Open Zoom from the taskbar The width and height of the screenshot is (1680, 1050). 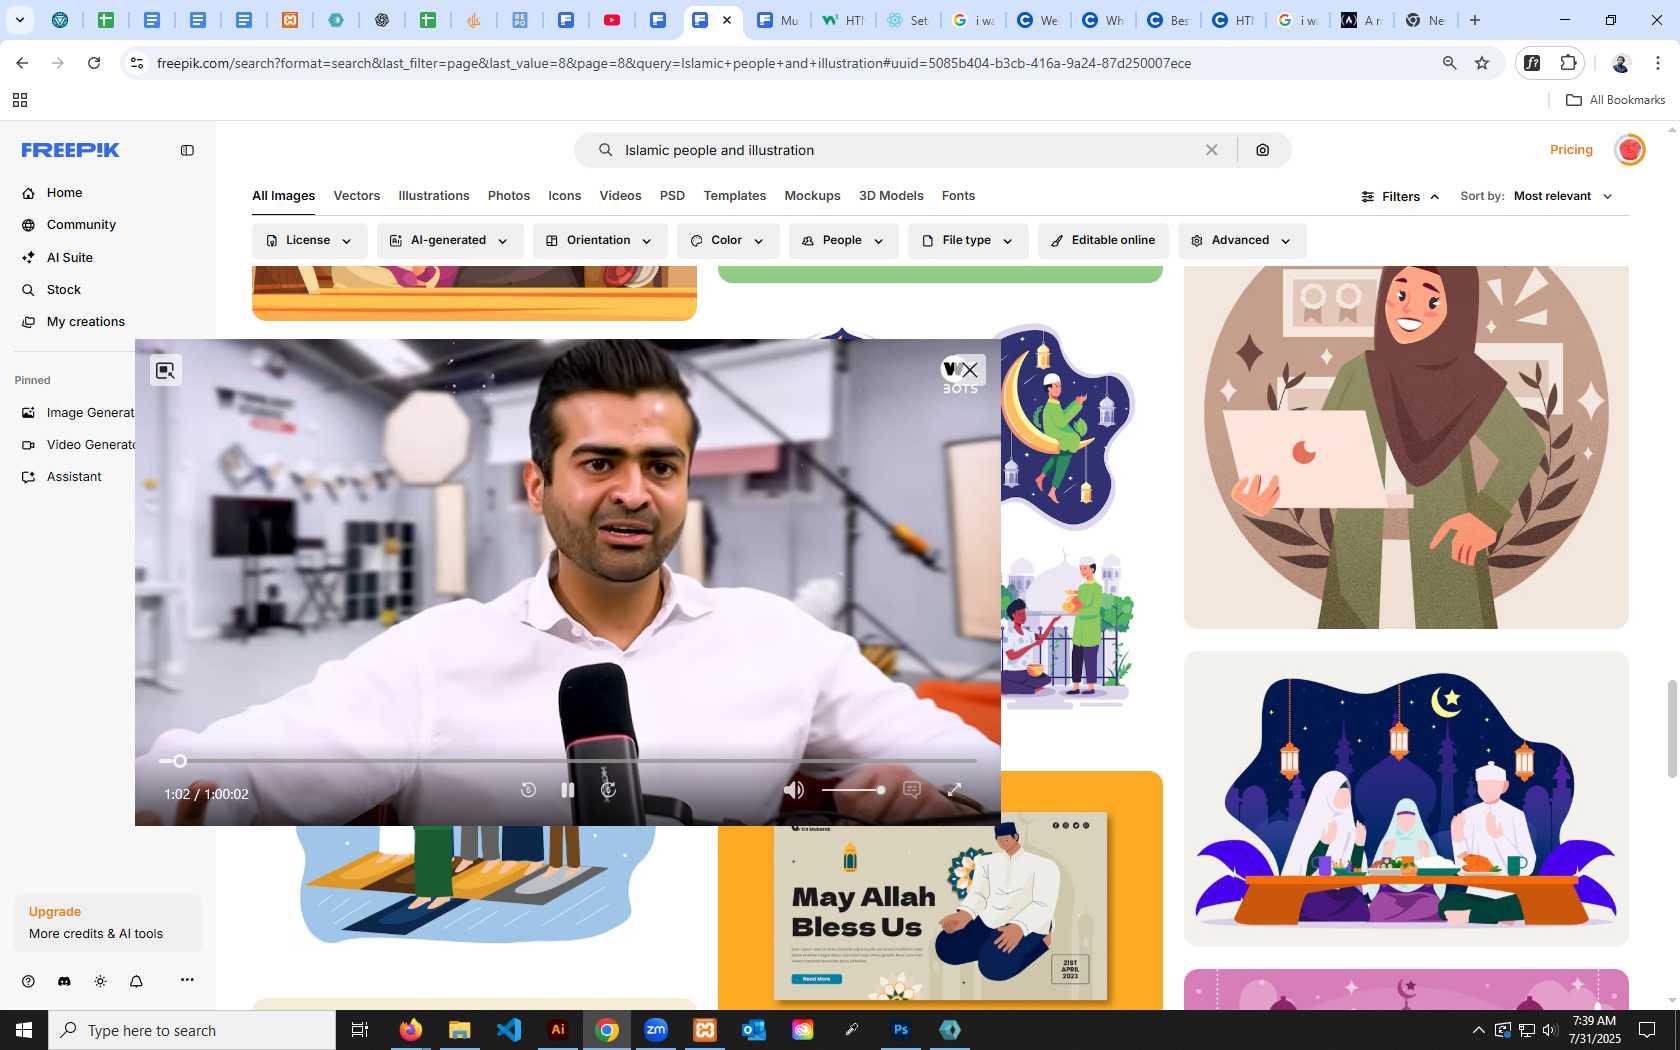(656, 1030)
